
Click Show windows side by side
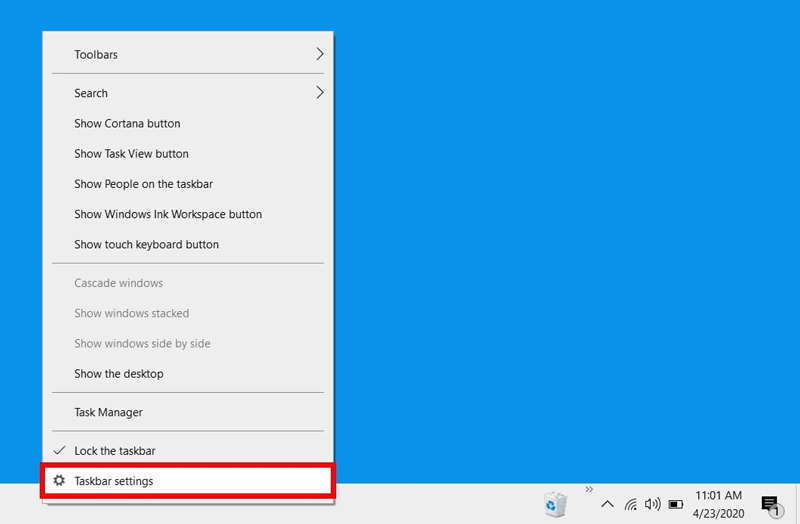188,343
